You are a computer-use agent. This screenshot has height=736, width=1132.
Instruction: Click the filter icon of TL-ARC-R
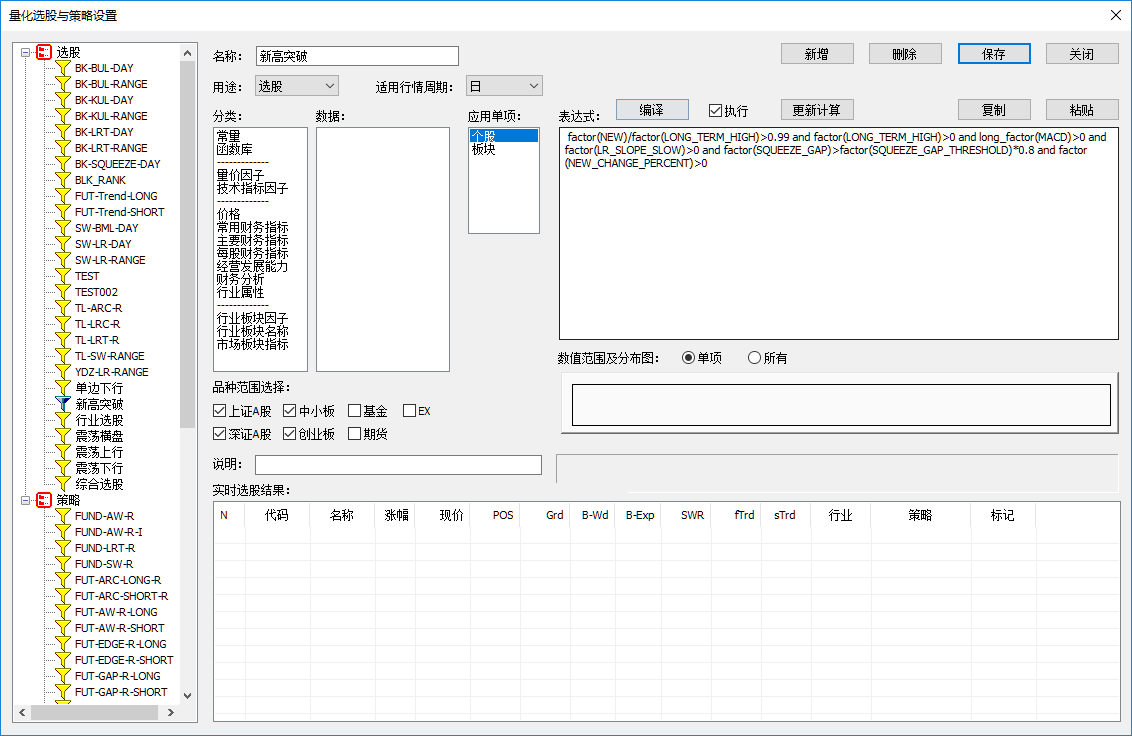pos(63,308)
